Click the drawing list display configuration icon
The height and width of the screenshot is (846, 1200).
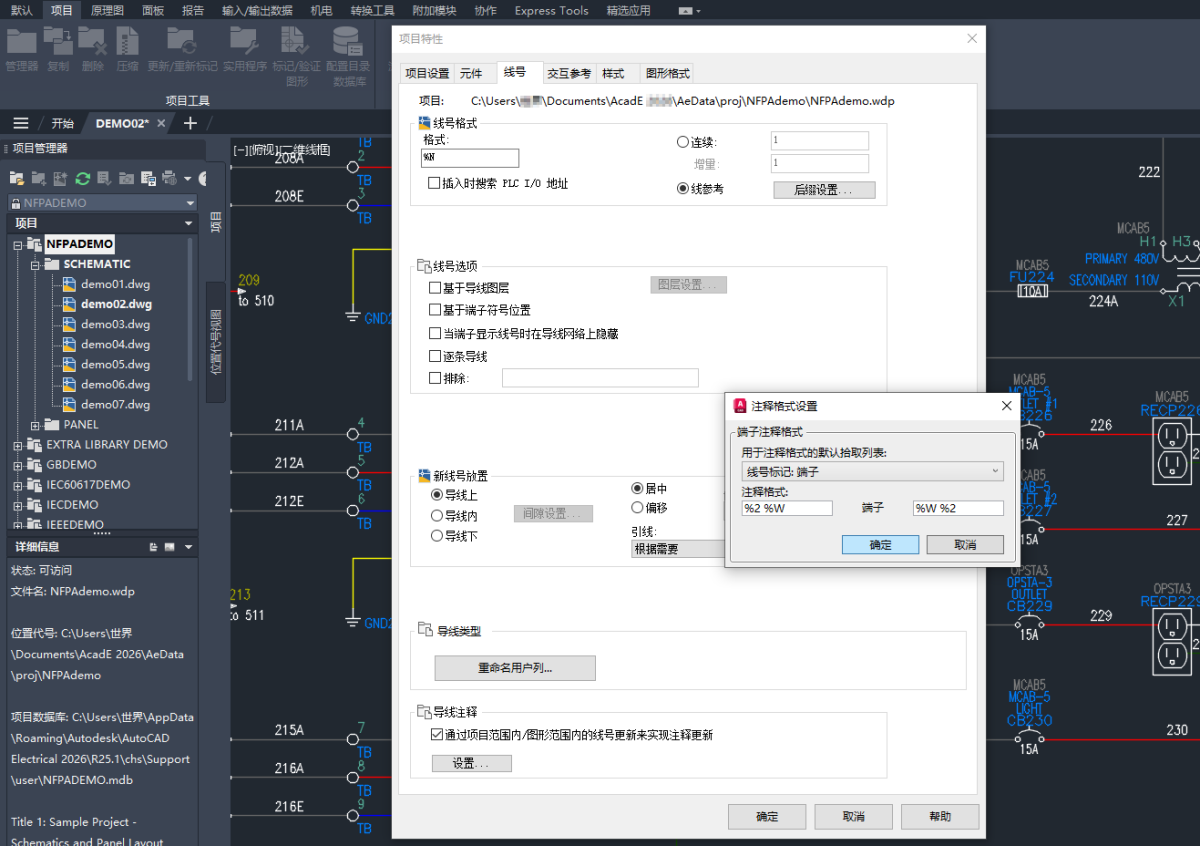tap(148, 178)
